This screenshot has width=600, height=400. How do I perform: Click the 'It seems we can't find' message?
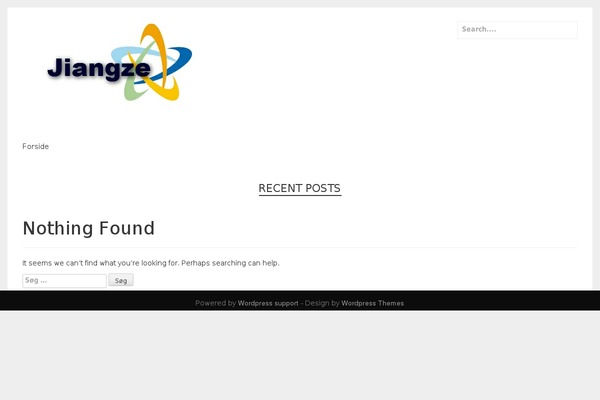(151, 263)
